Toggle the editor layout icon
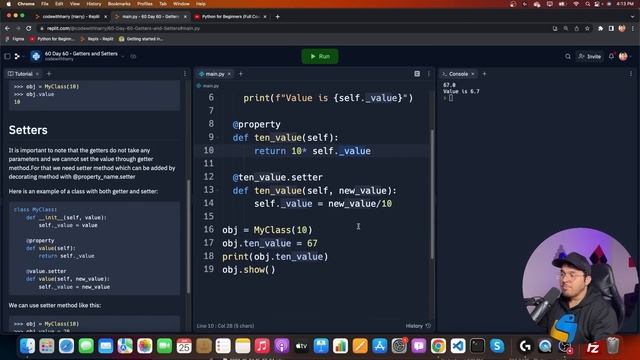 pos(417,74)
